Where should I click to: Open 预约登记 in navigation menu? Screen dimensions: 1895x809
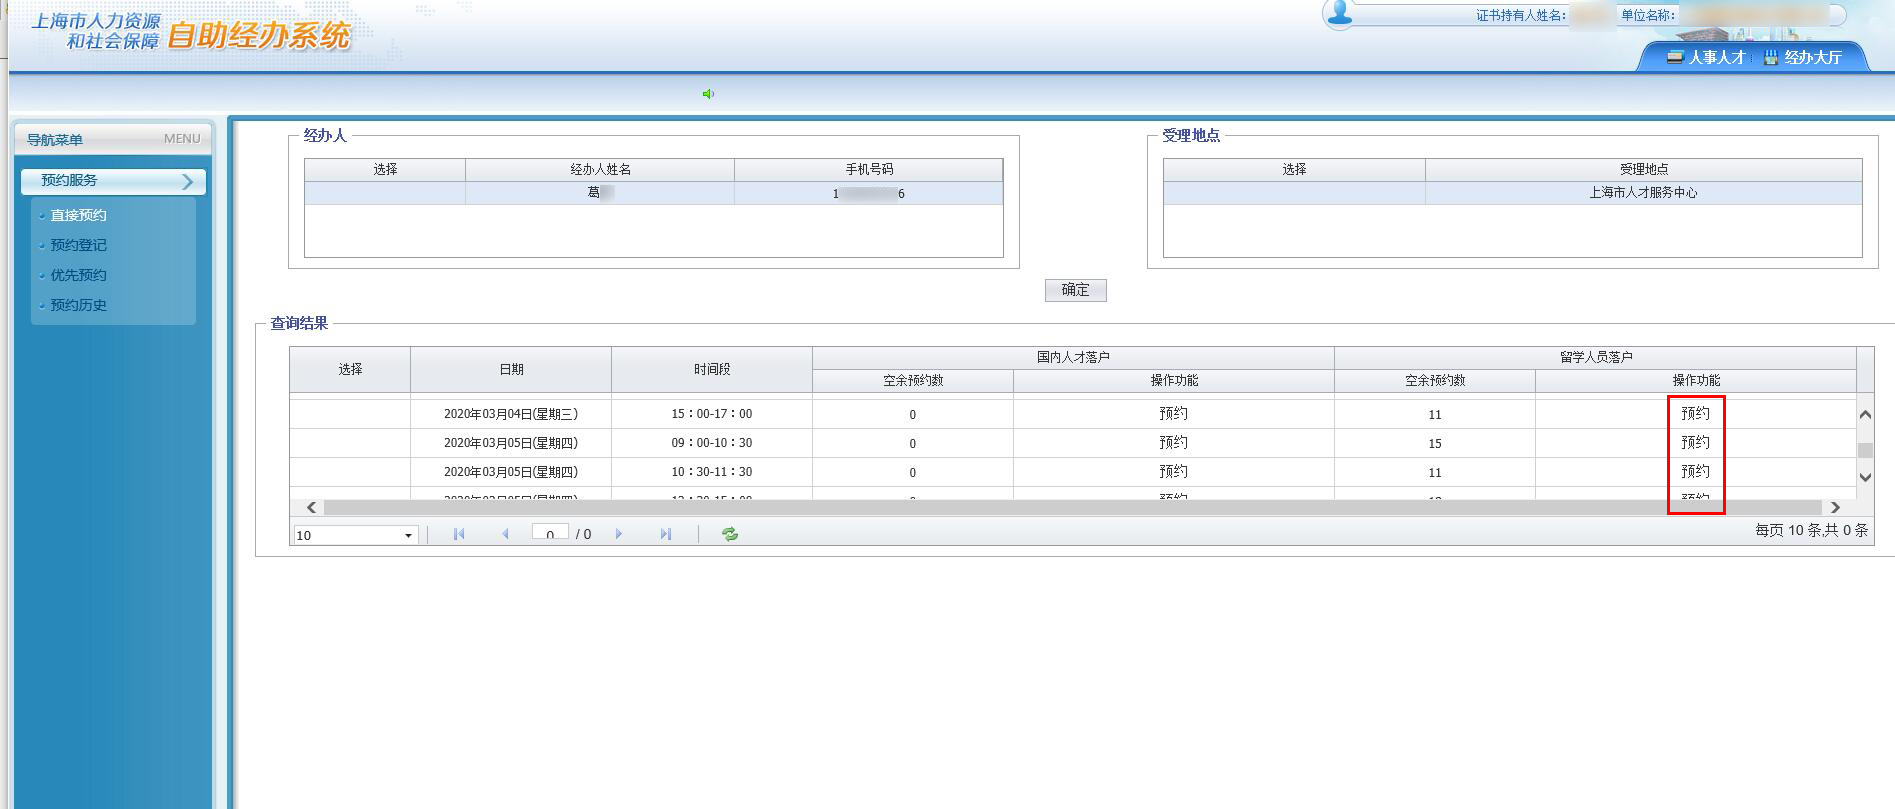(x=78, y=245)
